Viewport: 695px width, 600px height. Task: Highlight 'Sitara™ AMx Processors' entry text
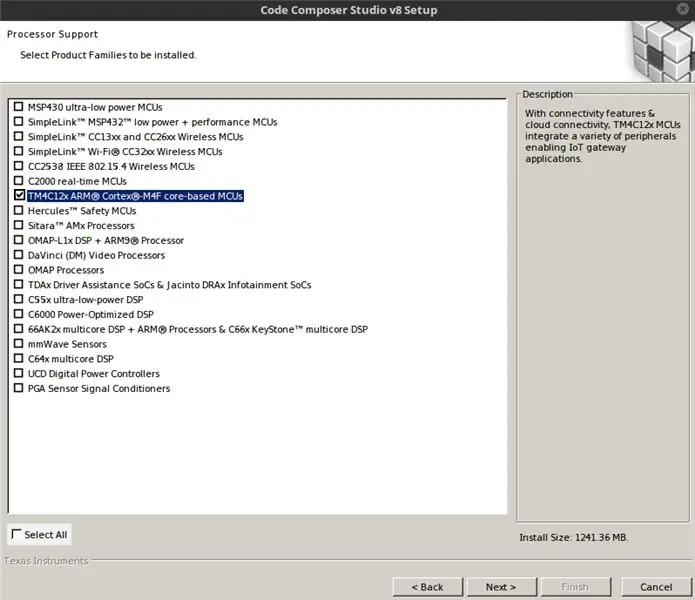tap(81, 226)
